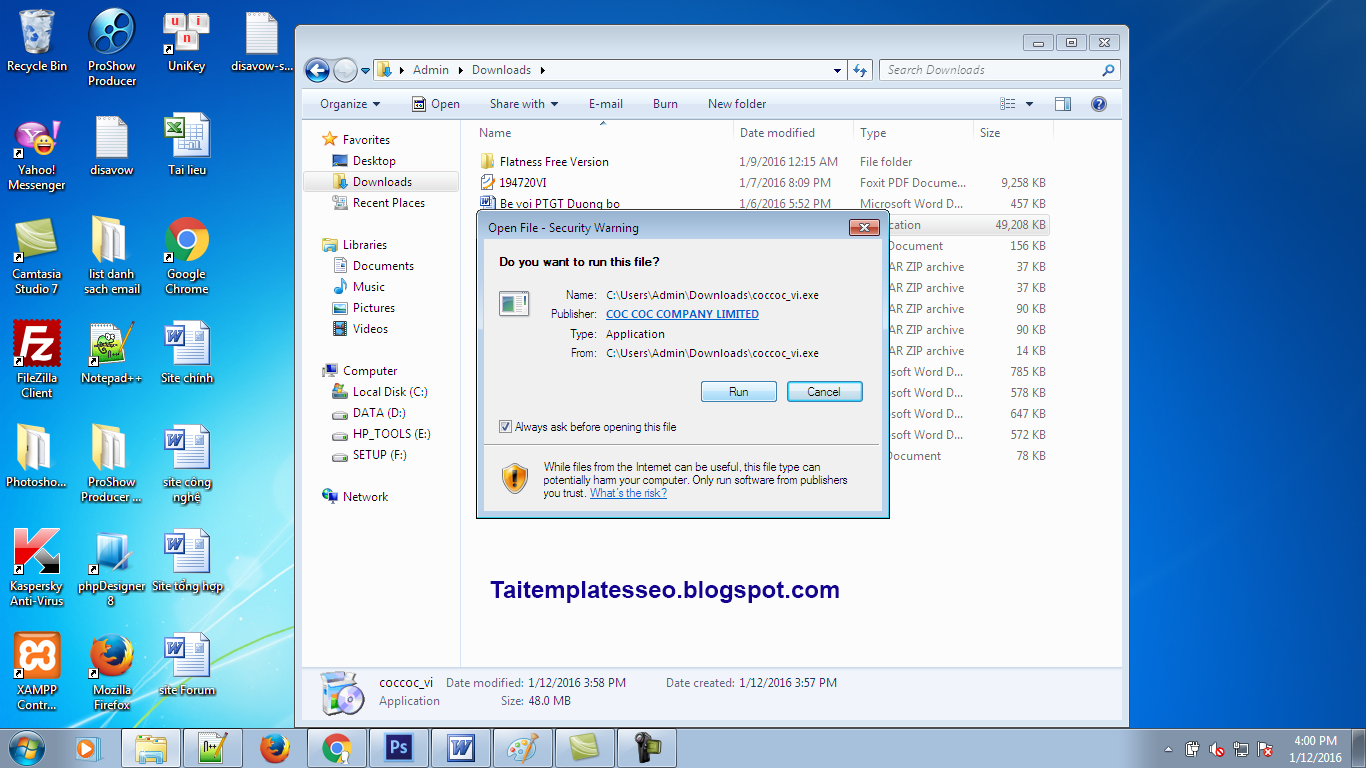The width and height of the screenshot is (1366, 768).
Task: Uncheck 'Always ask before opening this file'
Action: [x=506, y=426]
